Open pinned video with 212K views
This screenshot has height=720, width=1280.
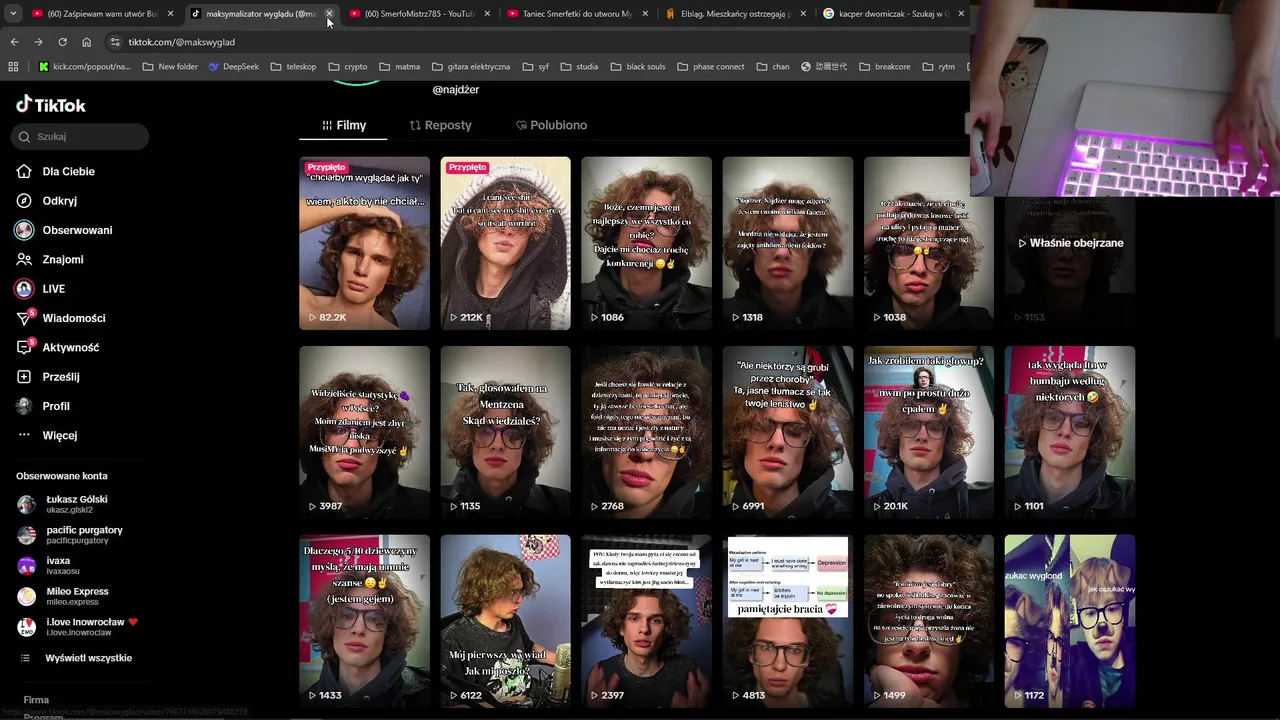505,243
